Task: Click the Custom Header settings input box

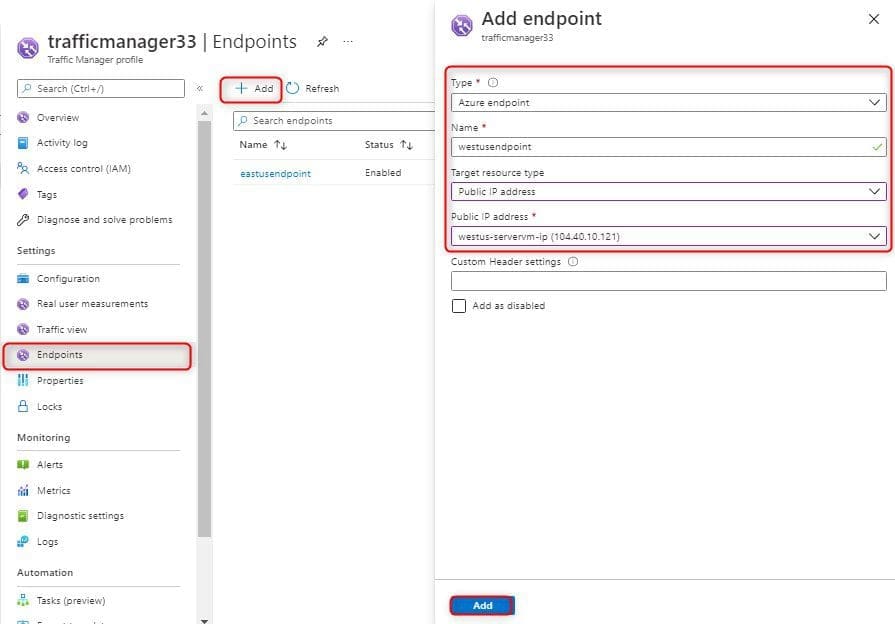Action: 668,281
